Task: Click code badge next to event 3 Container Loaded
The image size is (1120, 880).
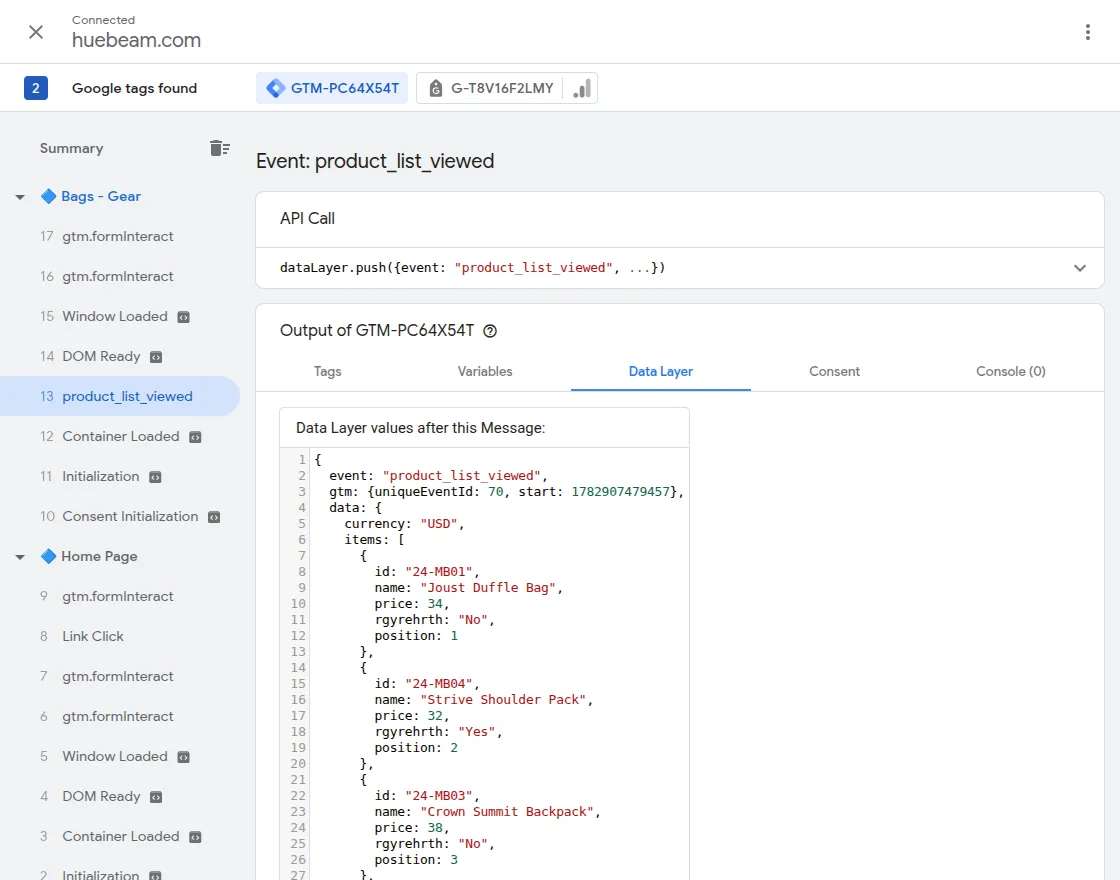Action: point(195,837)
